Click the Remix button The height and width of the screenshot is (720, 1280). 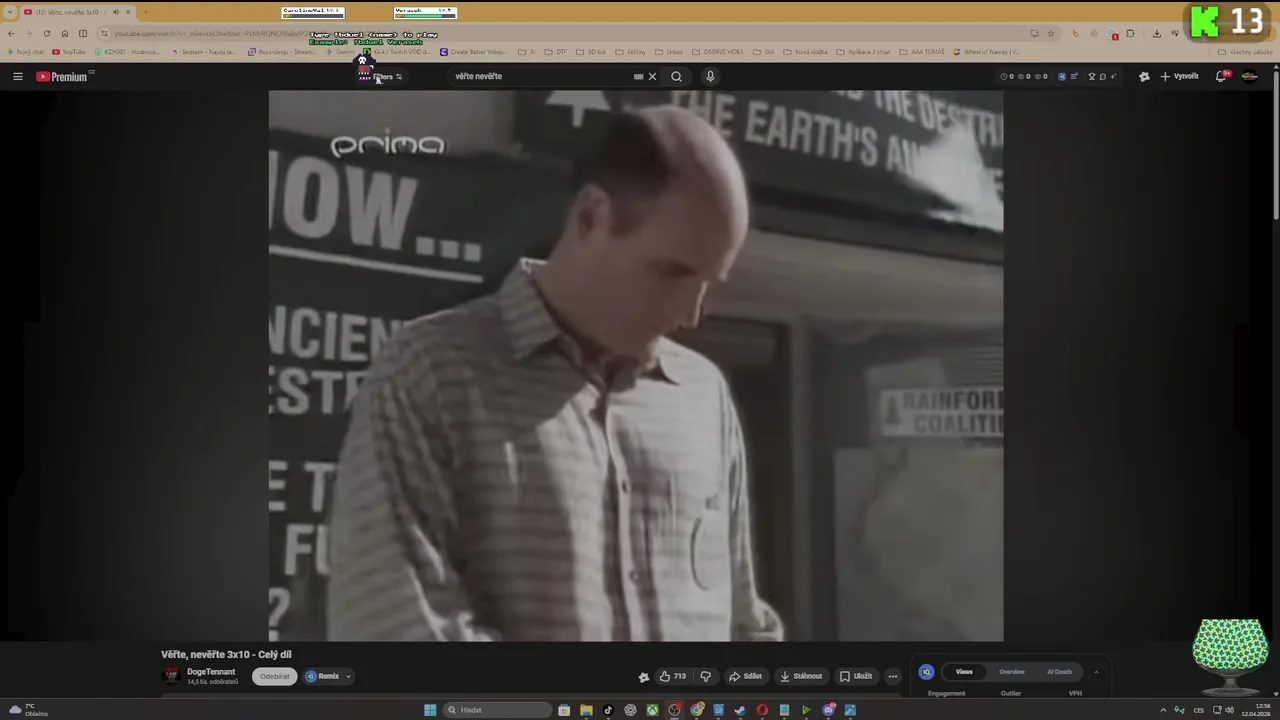click(x=323, y=676)
